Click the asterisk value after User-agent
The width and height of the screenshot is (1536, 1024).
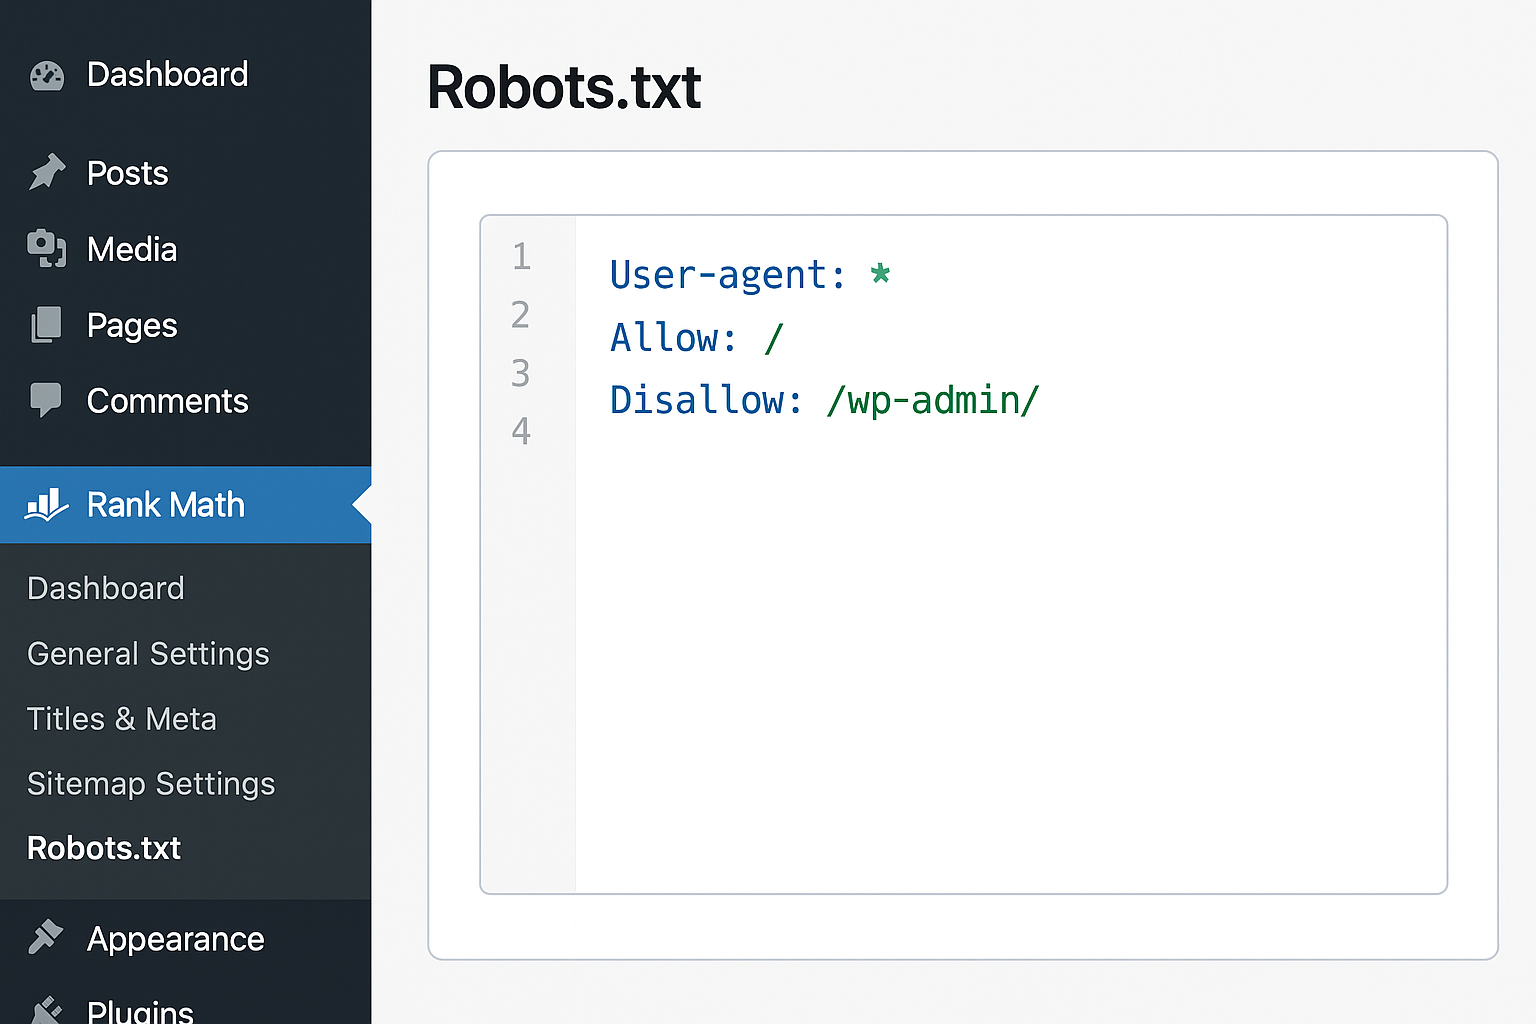tap(880, 273)
